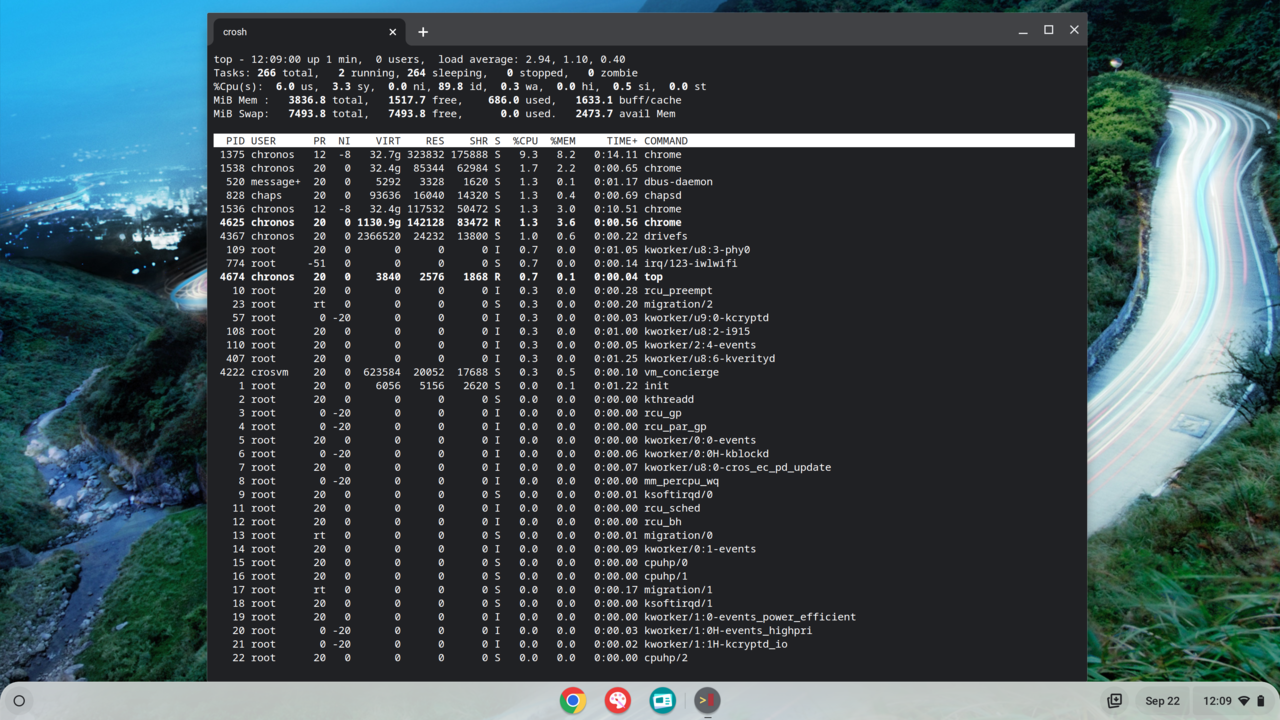Screen dimensions: 1280x720
Task: Click the kworker/u8:3-phy0 command
Action: click(x=697, y=250)
